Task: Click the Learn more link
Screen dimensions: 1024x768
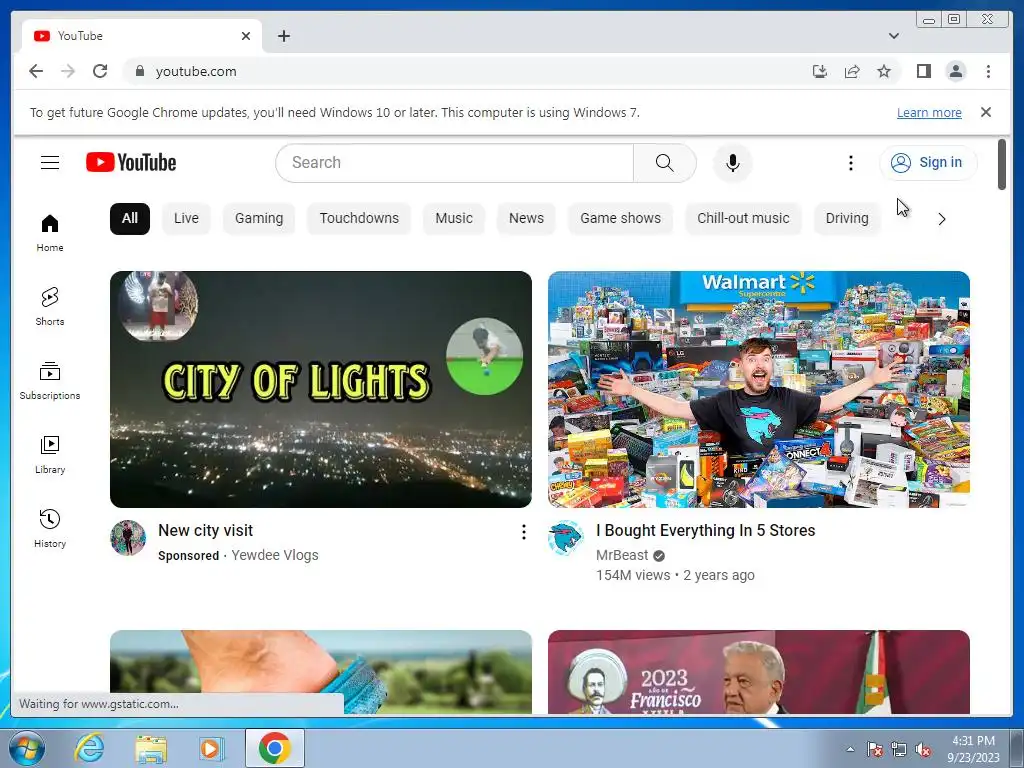Action: pos(929,112)
